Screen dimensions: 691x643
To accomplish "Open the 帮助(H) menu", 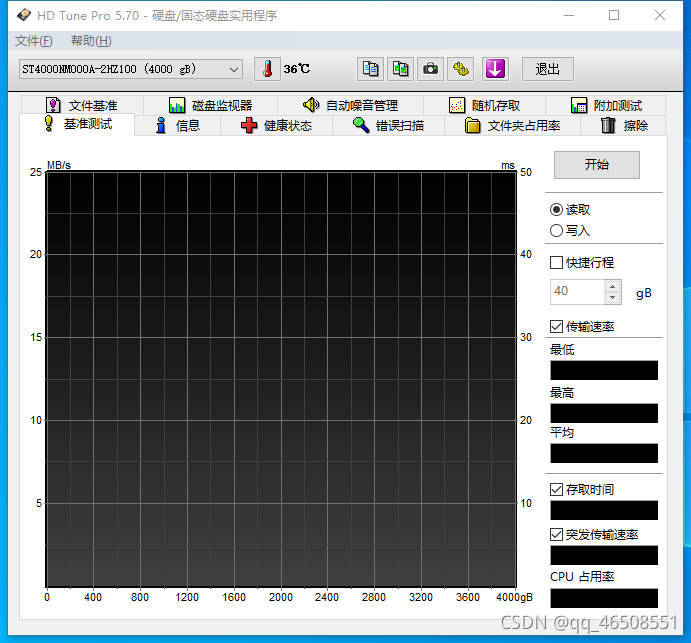I will [91, 41].
